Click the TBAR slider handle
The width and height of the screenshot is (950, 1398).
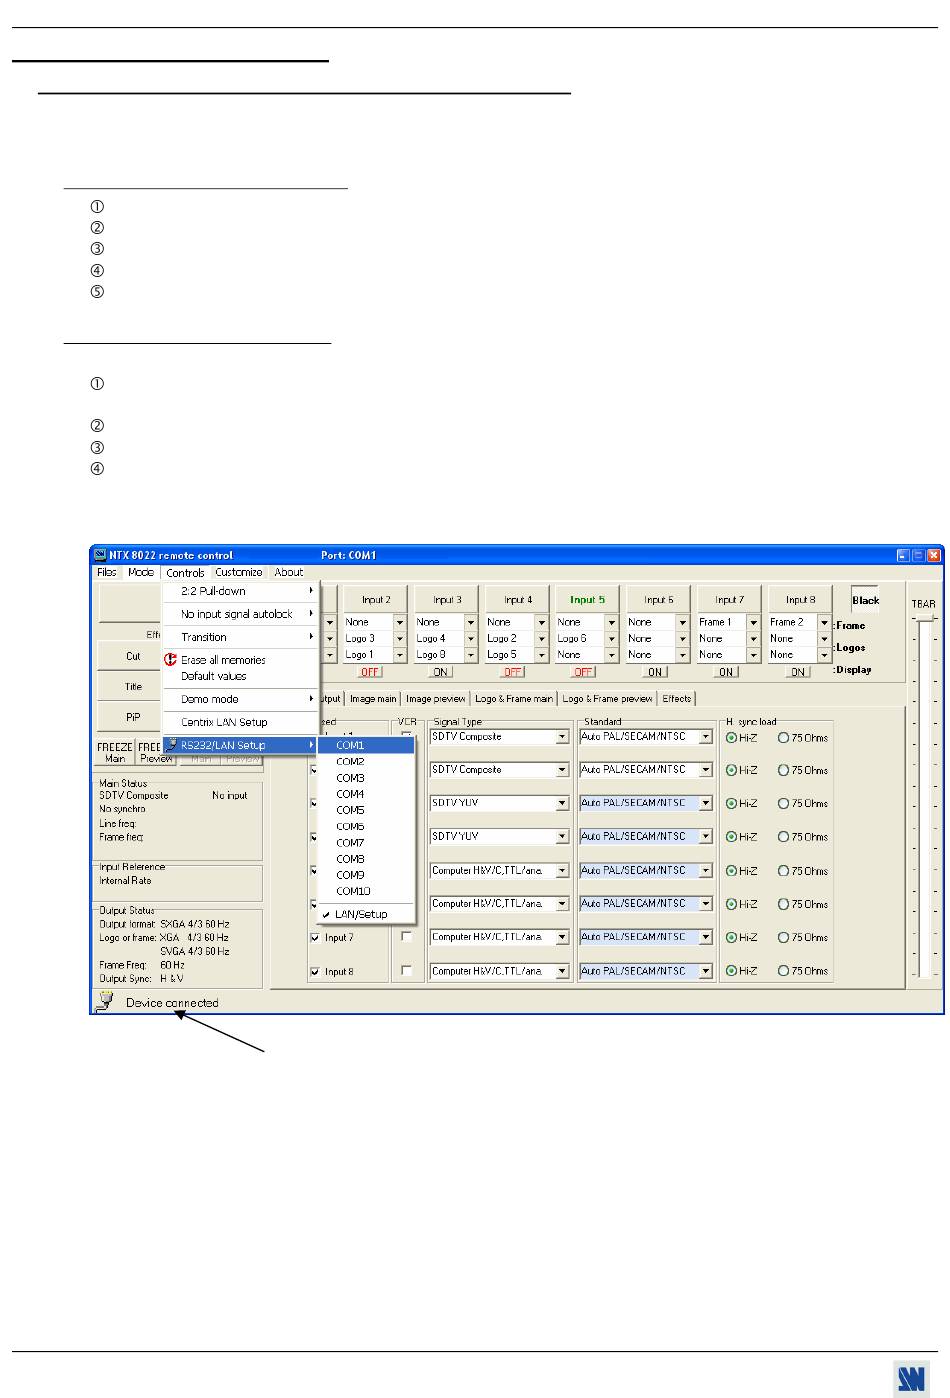pos(925,617)
